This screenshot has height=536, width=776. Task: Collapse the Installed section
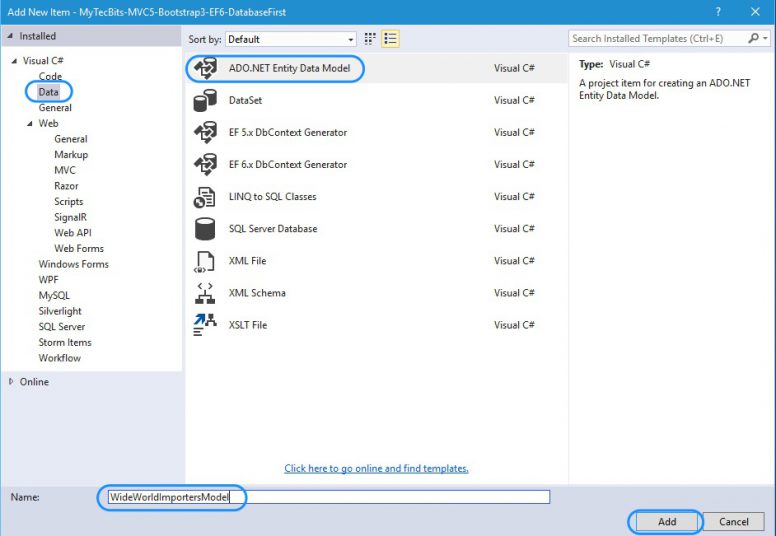(10, 36)
